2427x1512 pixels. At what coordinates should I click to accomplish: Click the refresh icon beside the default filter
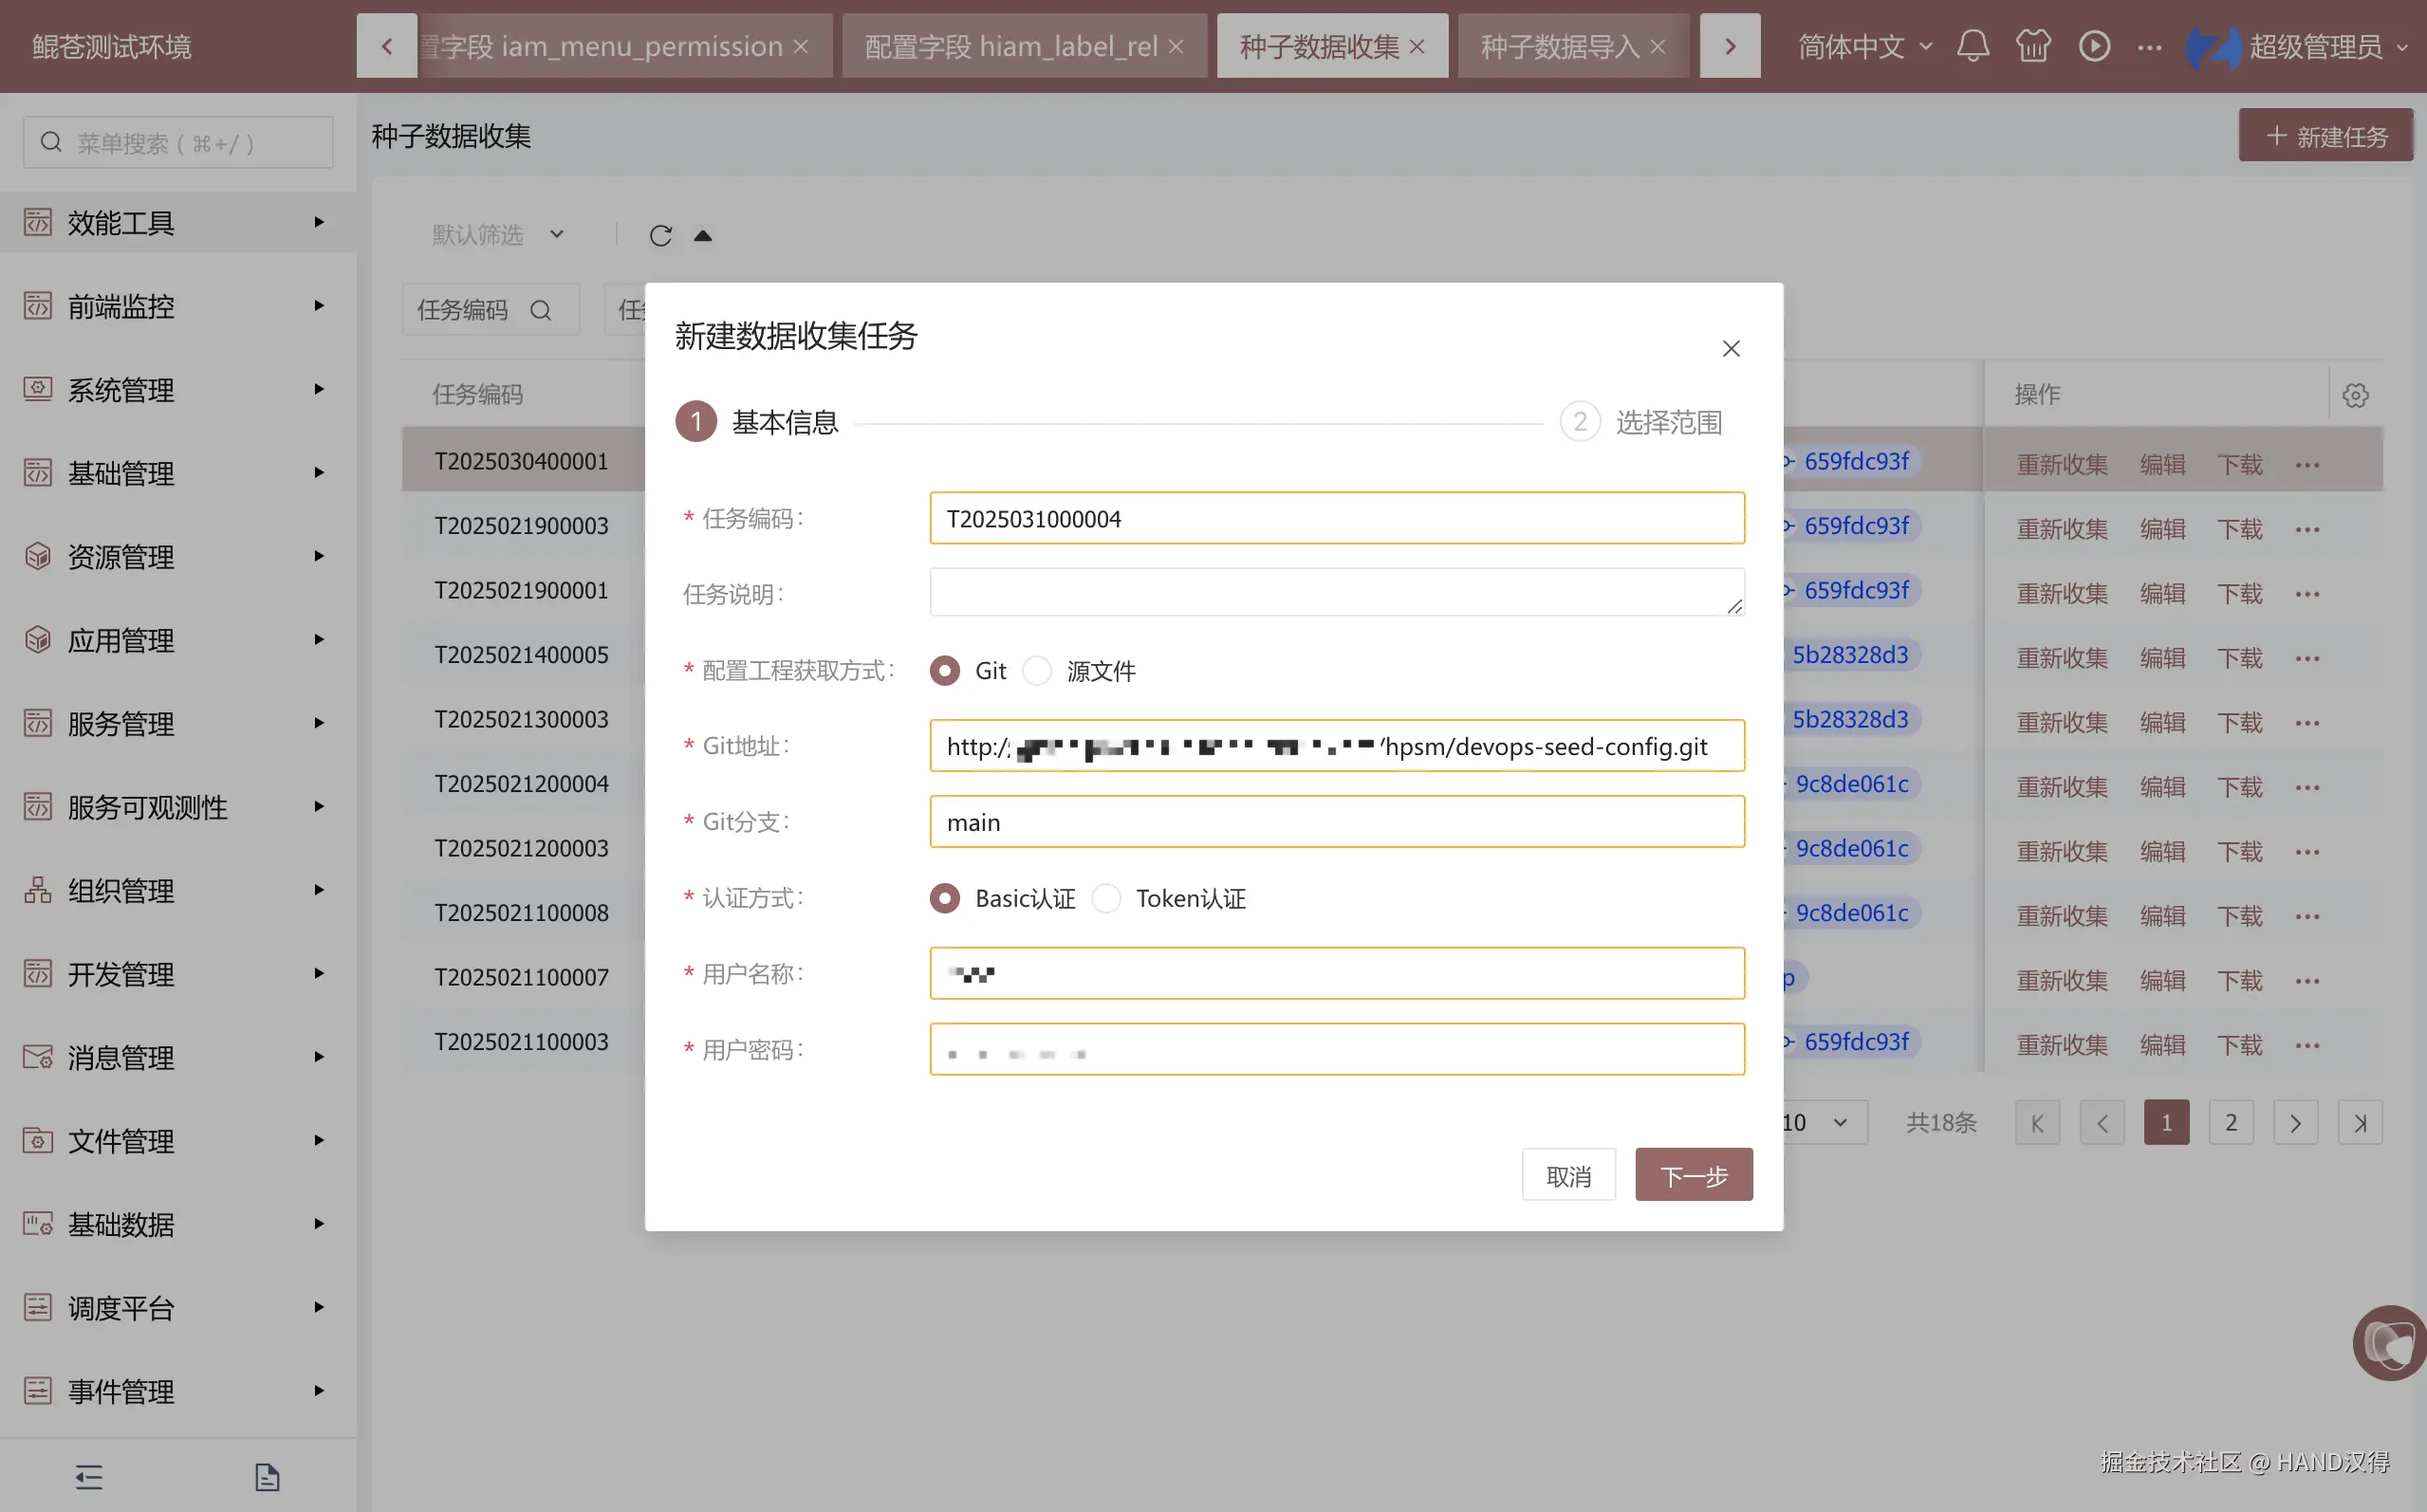(660, 236)
